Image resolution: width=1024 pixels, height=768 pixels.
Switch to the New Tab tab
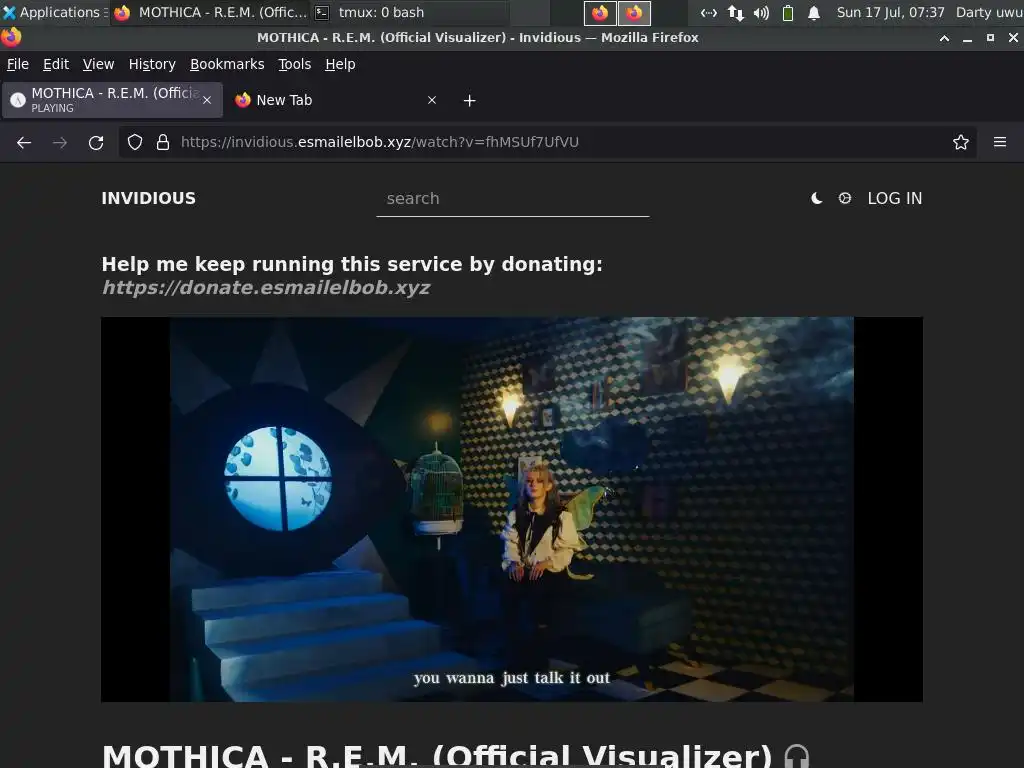[x=336, y=100]
